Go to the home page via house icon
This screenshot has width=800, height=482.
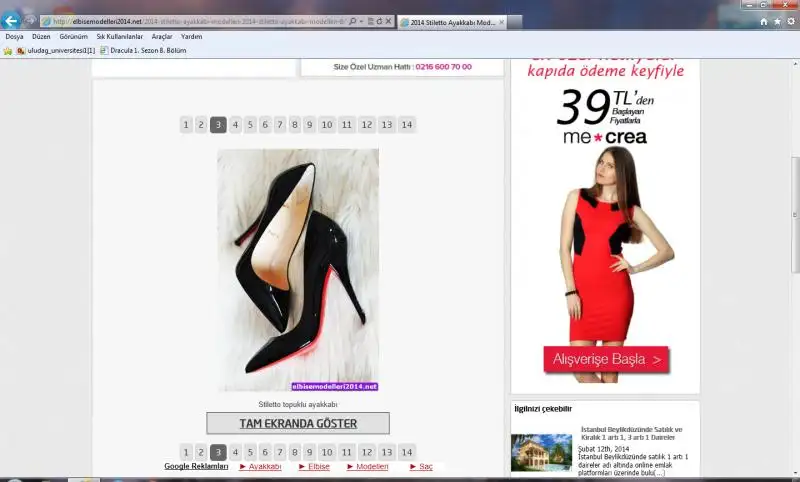pos(764,21)
